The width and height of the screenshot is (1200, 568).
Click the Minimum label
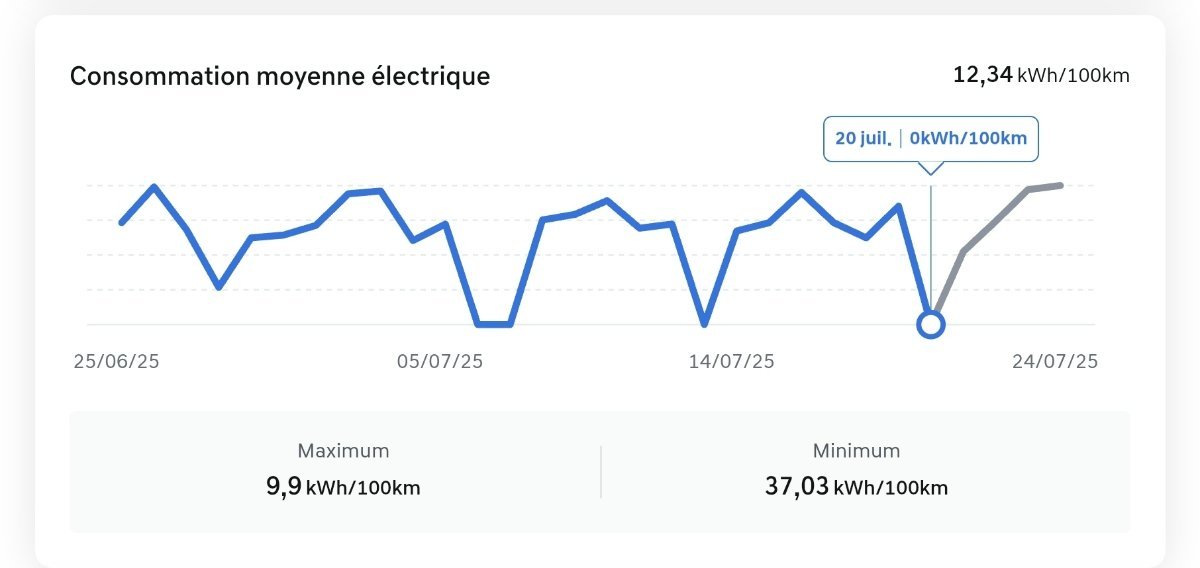pyautogui.click(x=856, y=451)
